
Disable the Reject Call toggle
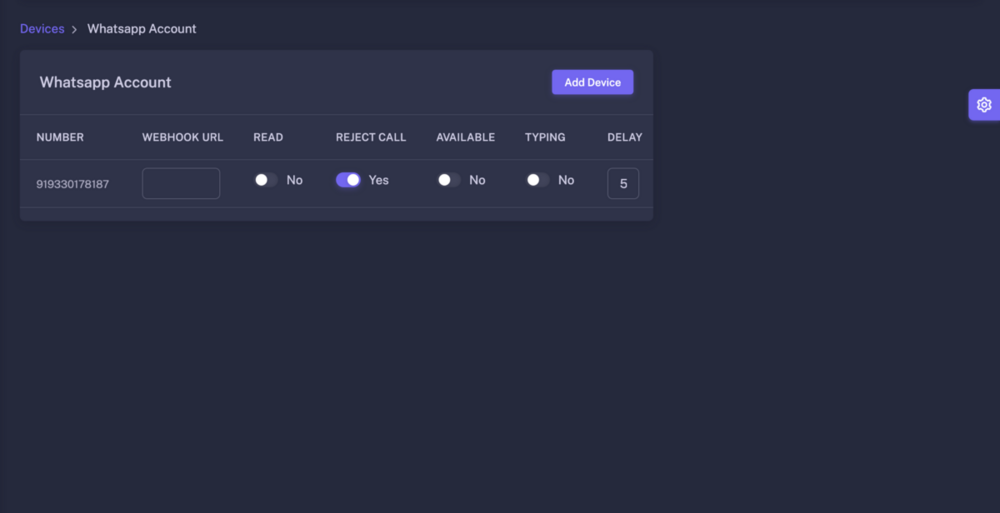348,180
